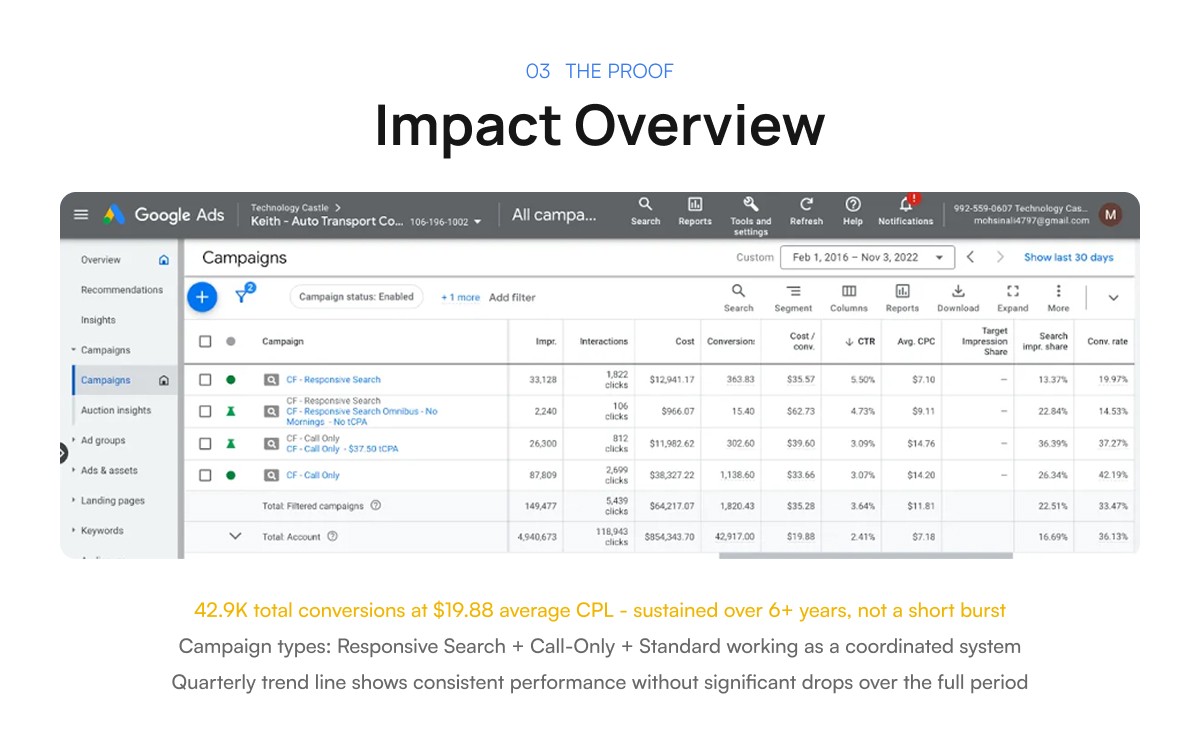Check the CF - Responsive Search row checkbox
Screen dimensions: 1200x751
point(205,380)
